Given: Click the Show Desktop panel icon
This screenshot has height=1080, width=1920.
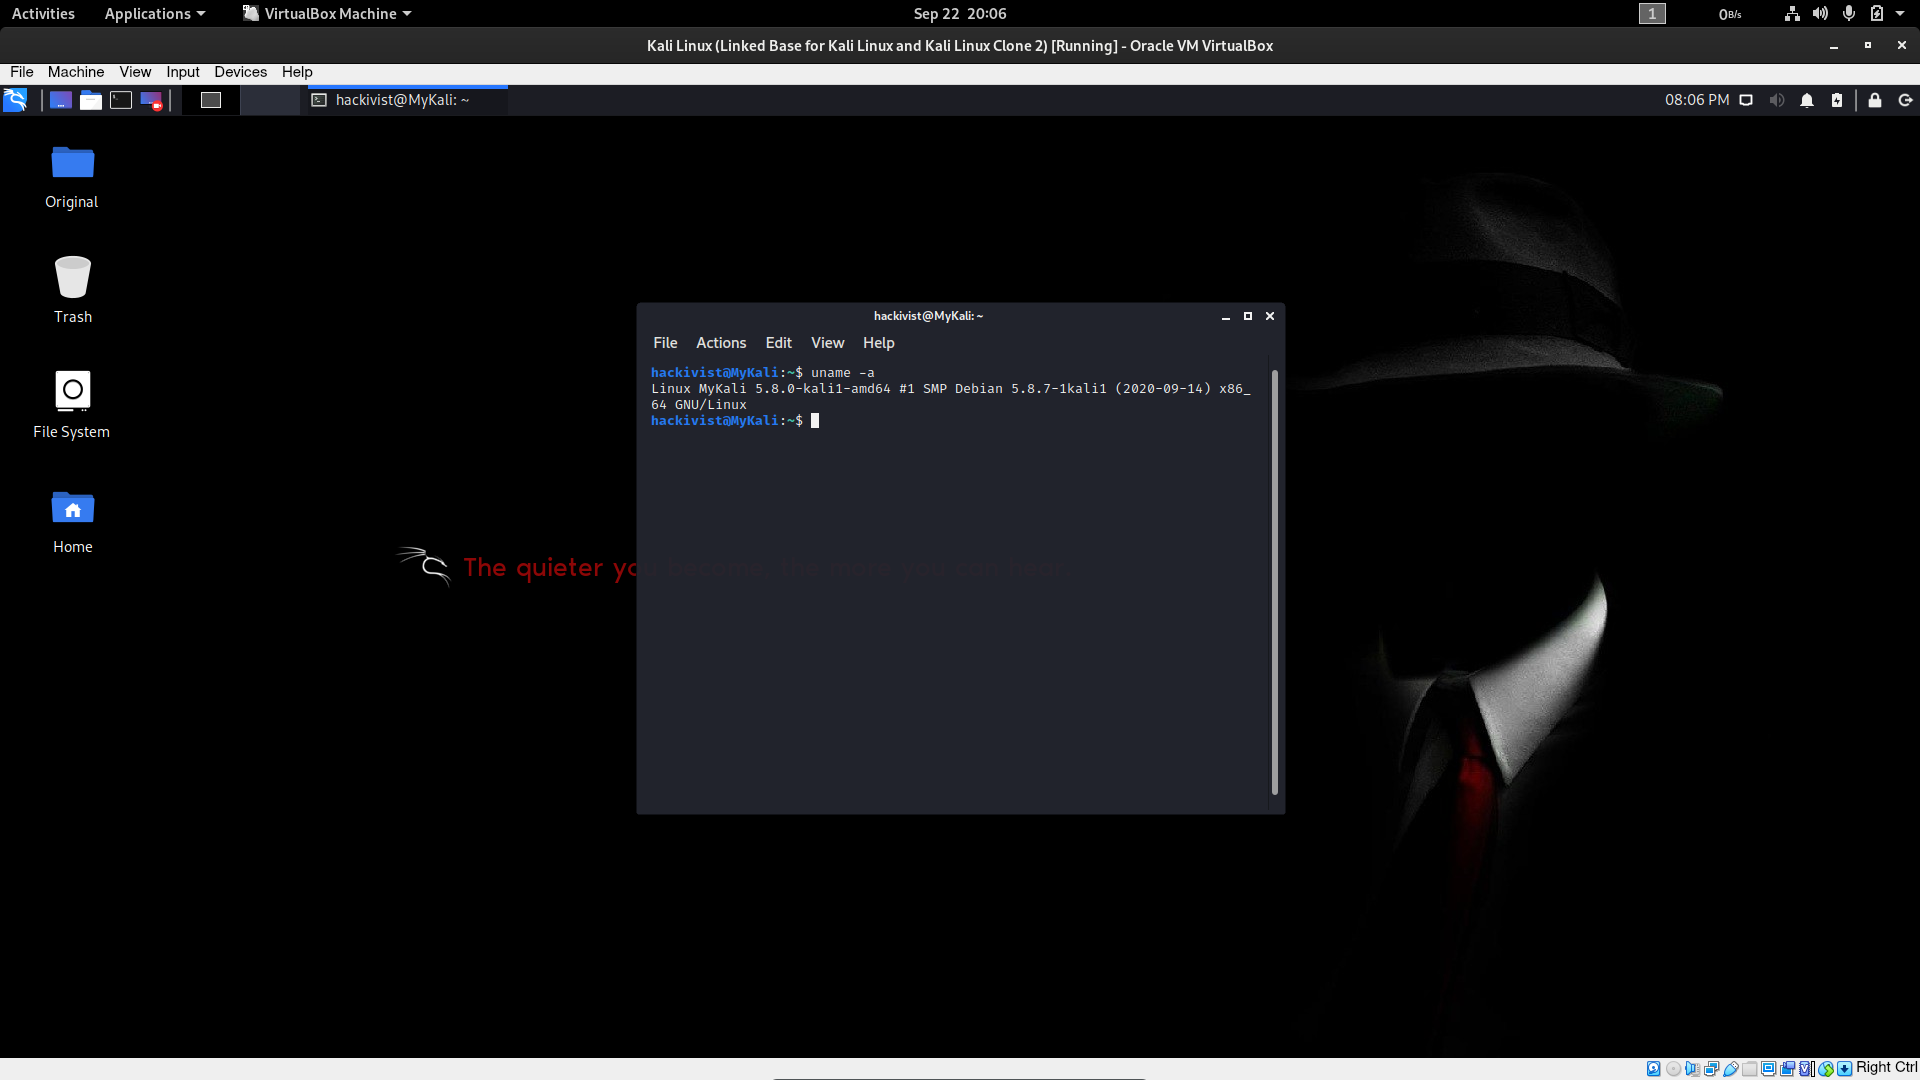Looking at the screenshot, I should pyautogui.click(x=61, y=100).
